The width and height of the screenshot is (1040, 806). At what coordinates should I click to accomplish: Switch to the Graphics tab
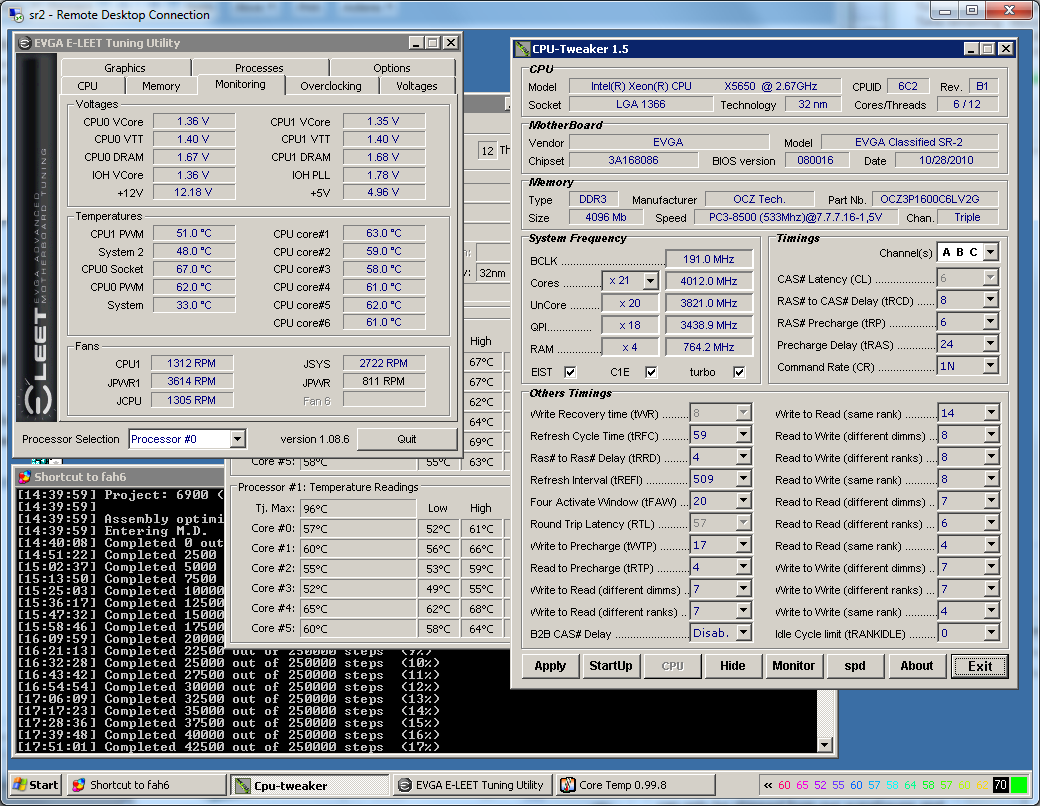pyautogui.click(x=125, y=68)
